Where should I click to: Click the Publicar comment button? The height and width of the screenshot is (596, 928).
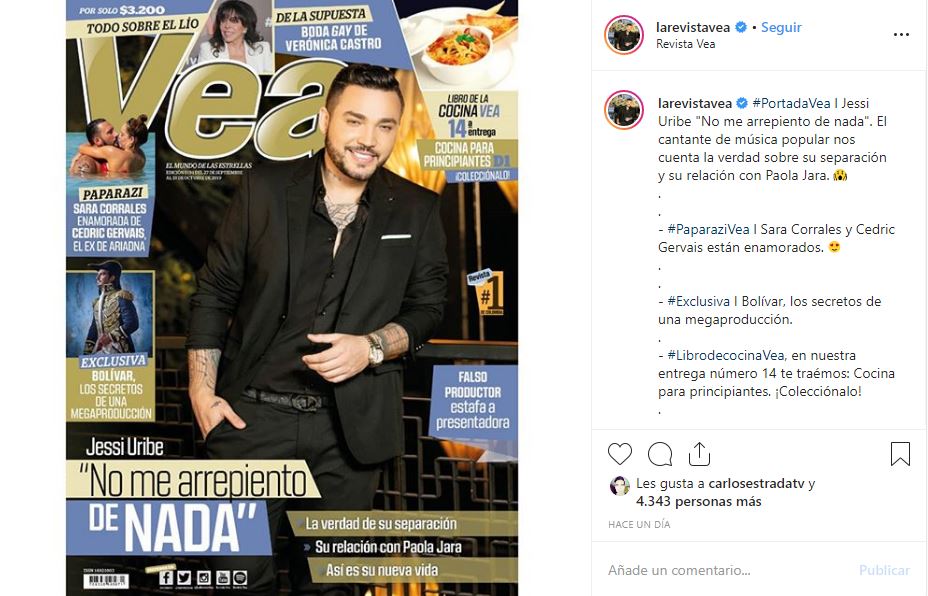884,570
